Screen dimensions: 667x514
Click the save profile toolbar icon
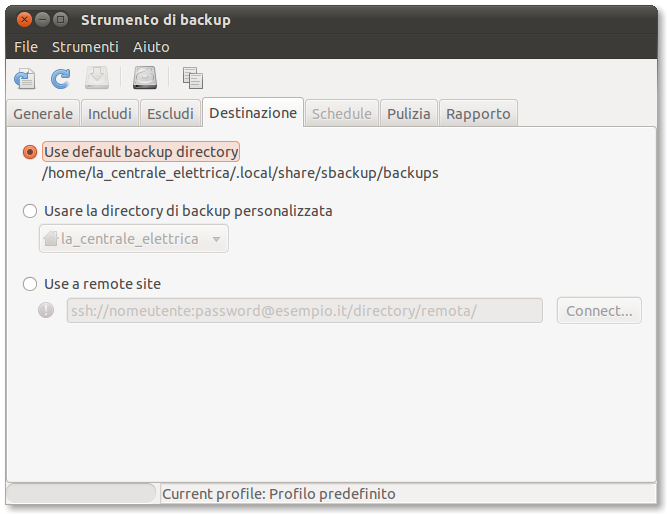point(24,78)
